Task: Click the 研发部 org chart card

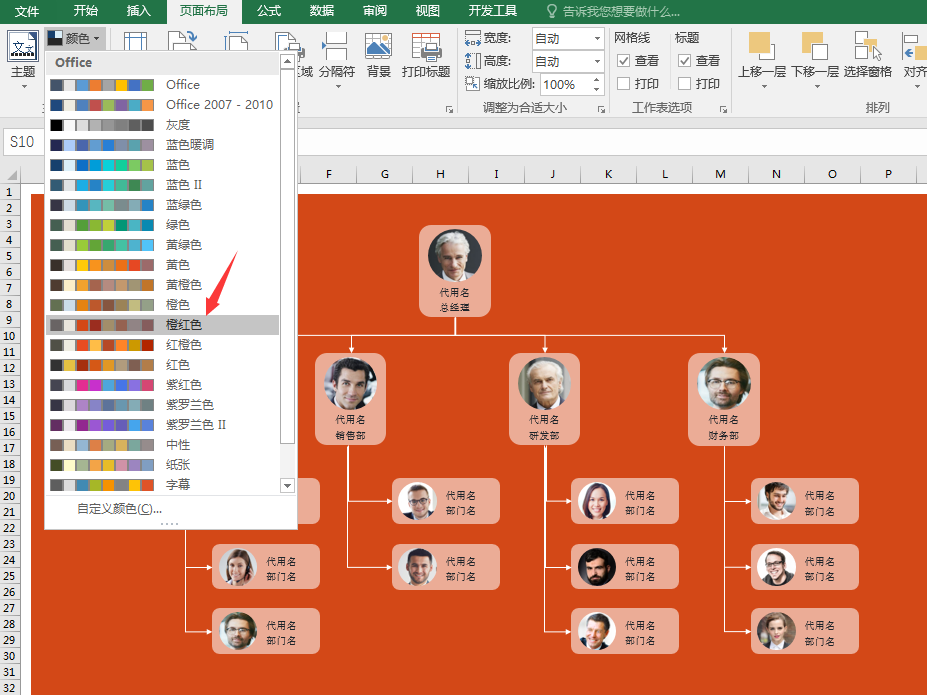Action: [544, 399]
